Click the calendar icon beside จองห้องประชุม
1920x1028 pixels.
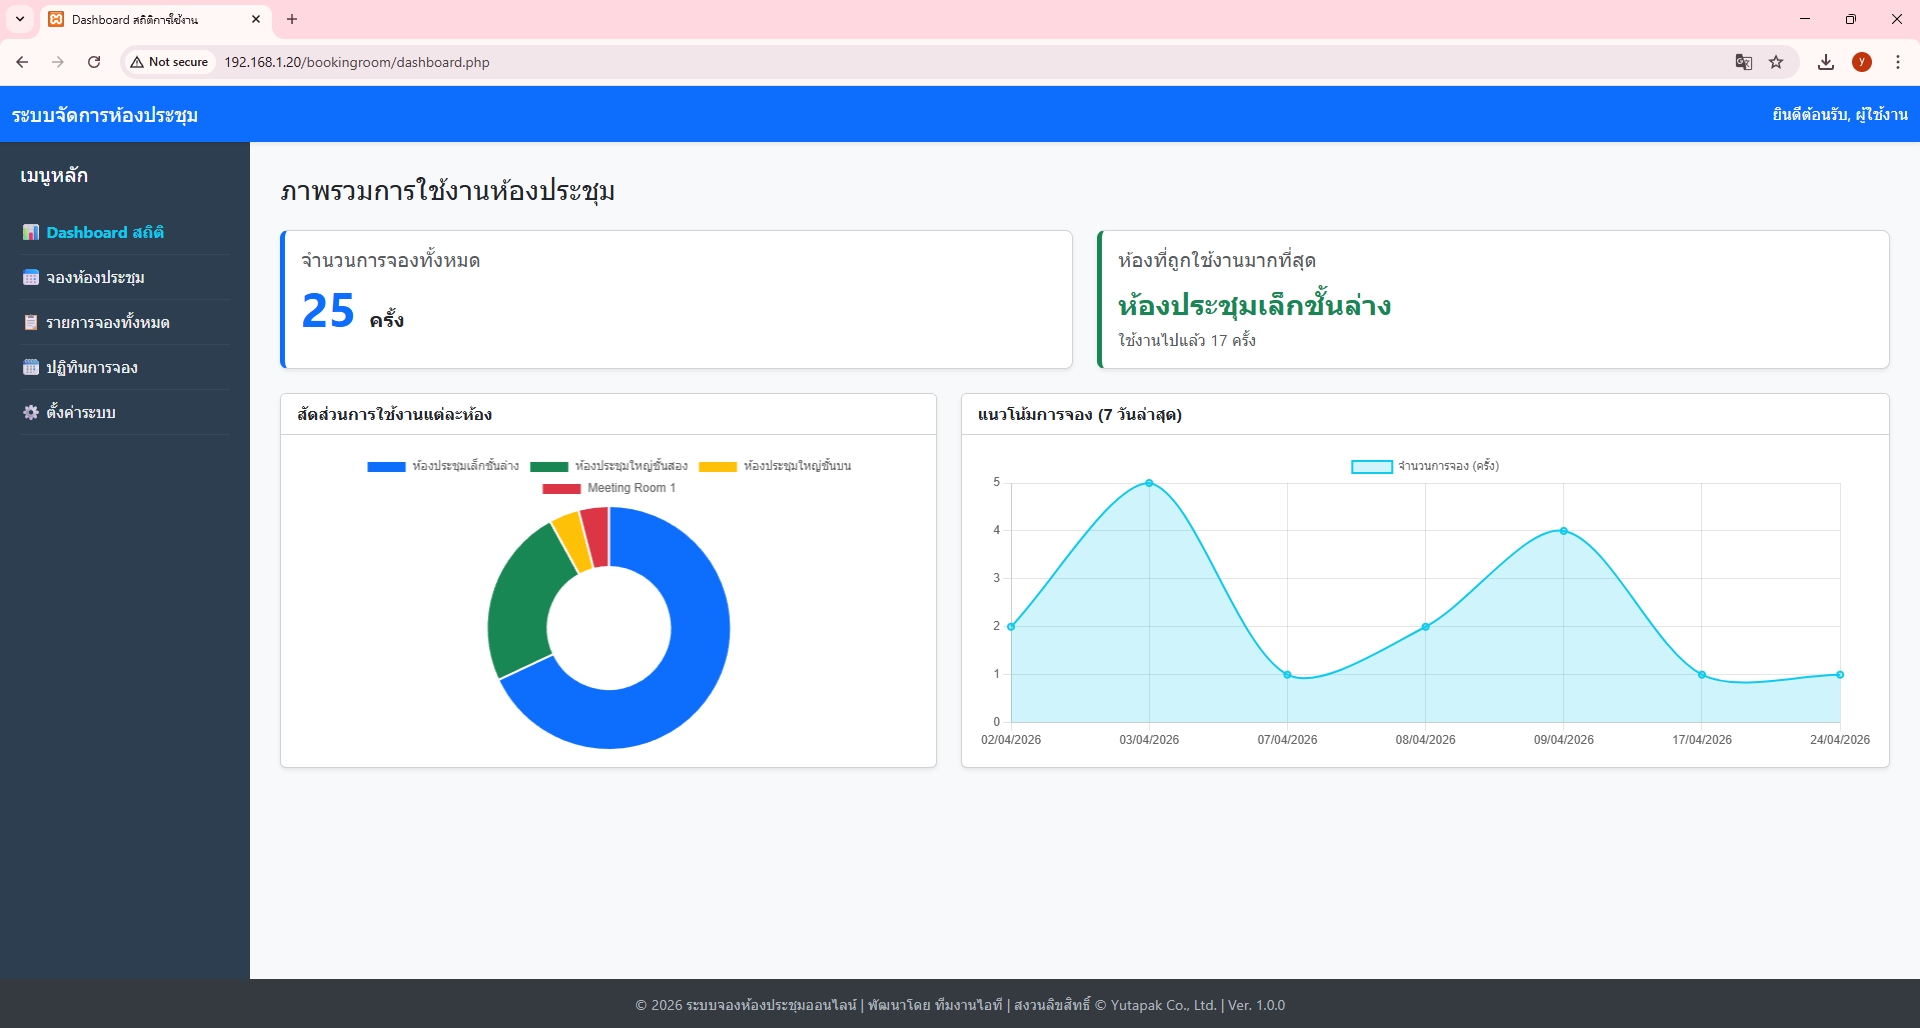[x=31, y=277]
